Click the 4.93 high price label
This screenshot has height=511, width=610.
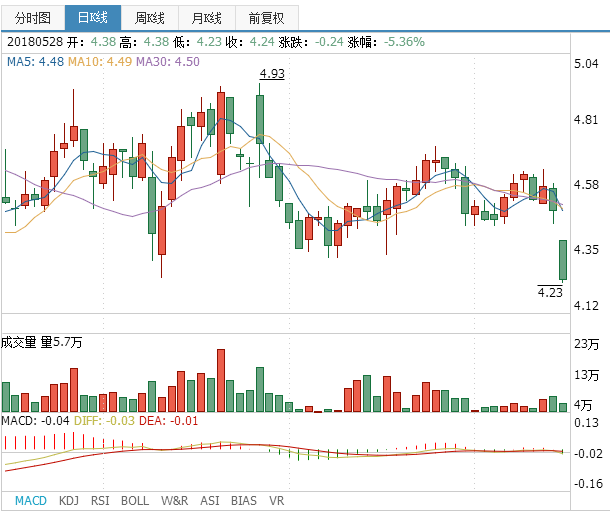pyautogui.click(x=272, y=74)
